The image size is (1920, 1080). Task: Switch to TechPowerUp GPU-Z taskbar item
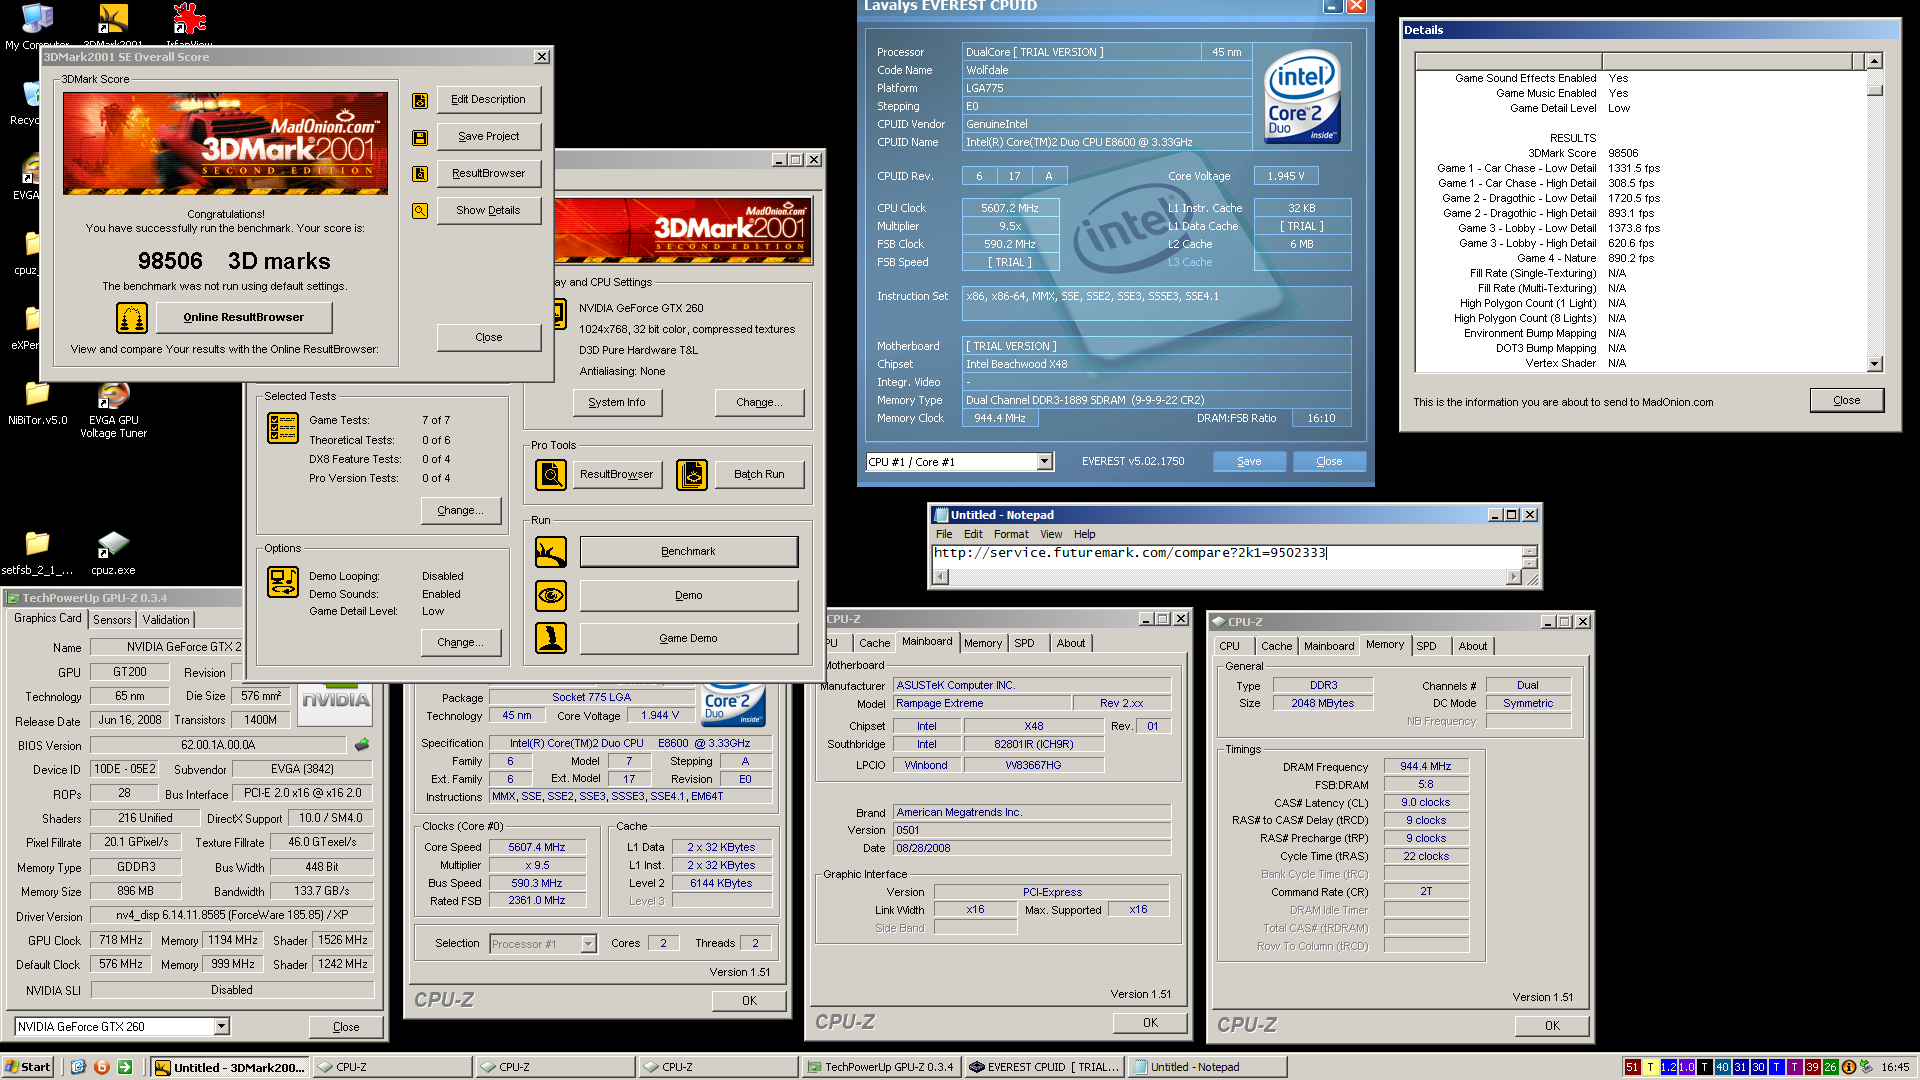click(882, 1067)
